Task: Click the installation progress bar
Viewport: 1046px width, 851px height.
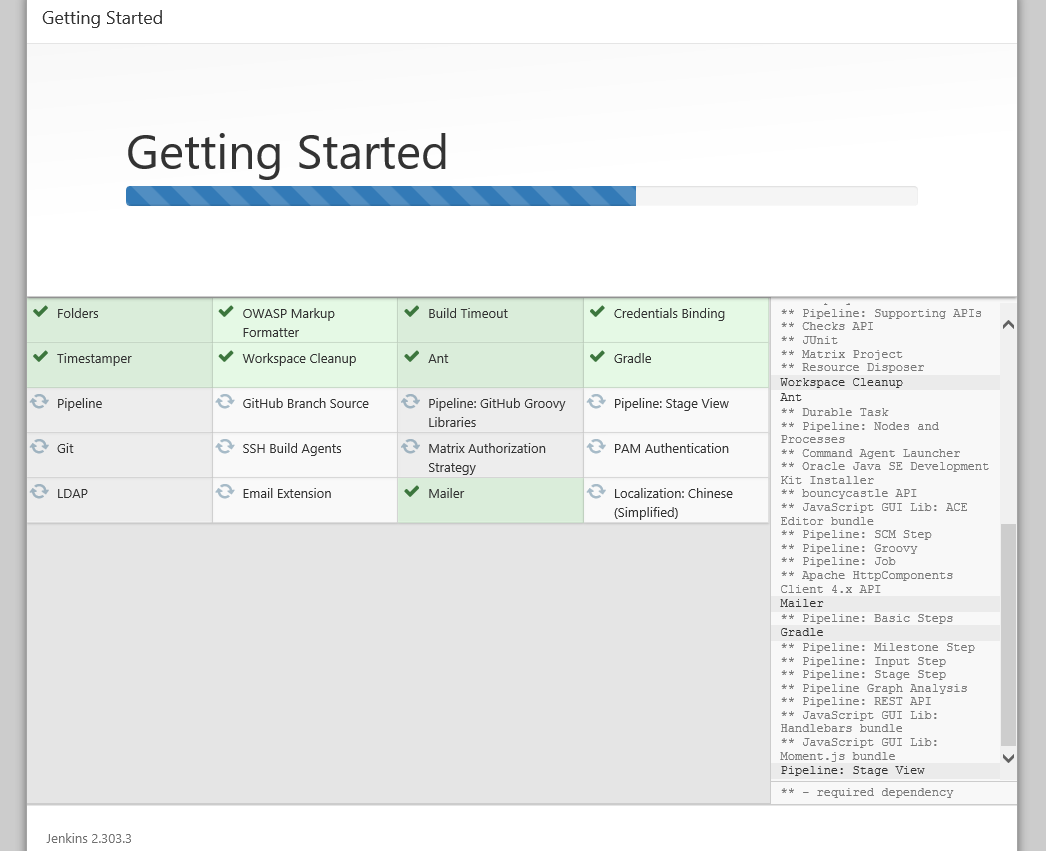Action: [522, 196]
